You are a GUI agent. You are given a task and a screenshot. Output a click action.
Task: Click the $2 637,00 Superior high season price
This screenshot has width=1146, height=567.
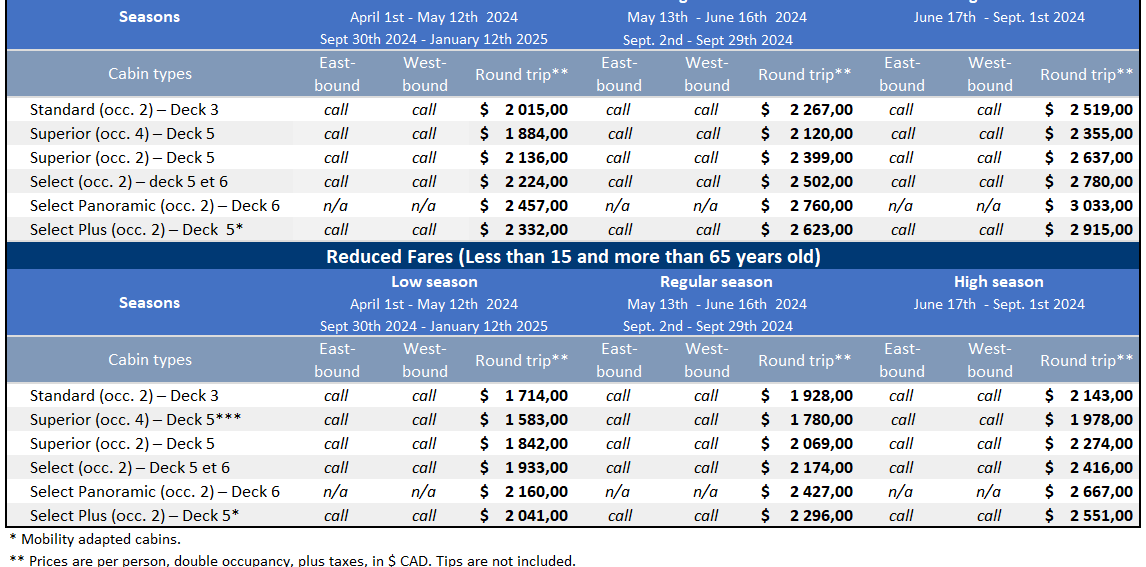1101,158
